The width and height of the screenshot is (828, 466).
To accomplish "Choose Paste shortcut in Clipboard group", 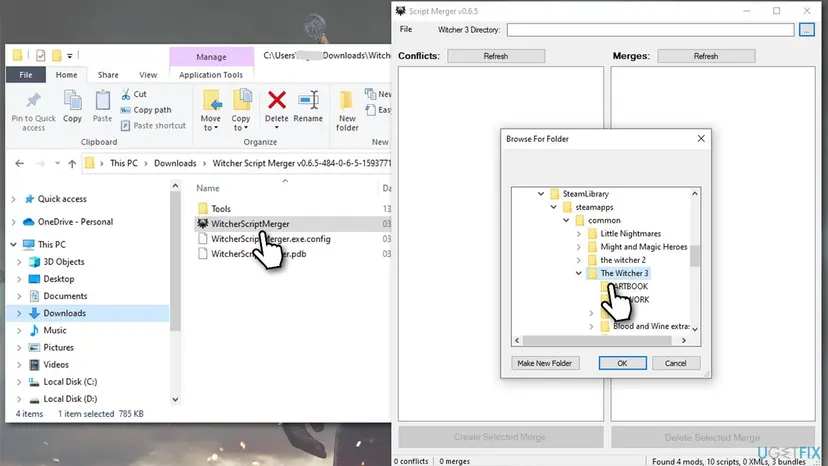I will pos(153,126).
